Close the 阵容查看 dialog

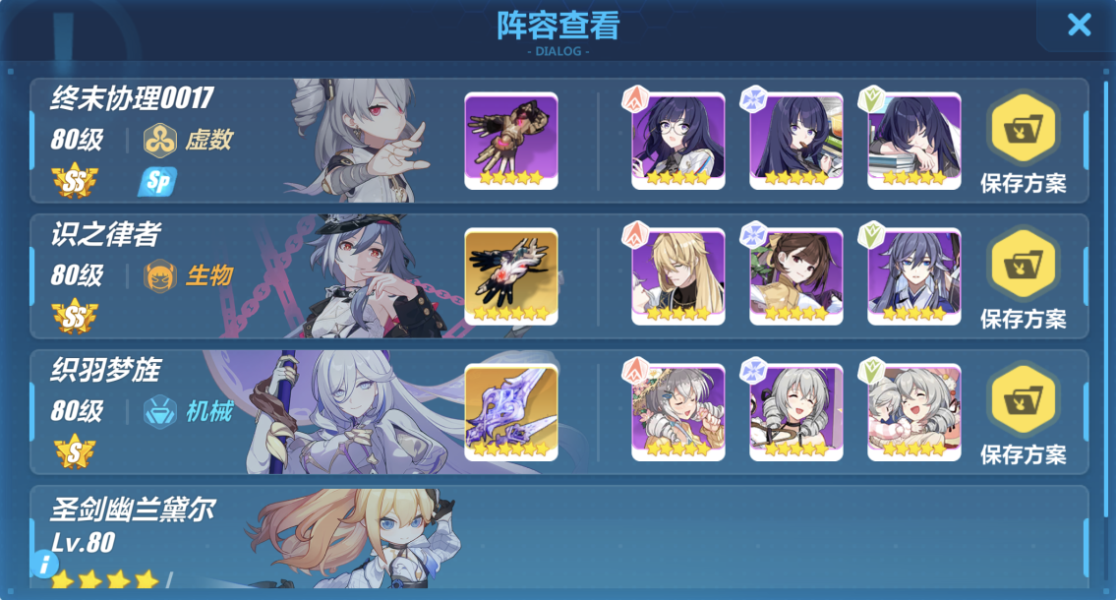tap(1079, 26)
